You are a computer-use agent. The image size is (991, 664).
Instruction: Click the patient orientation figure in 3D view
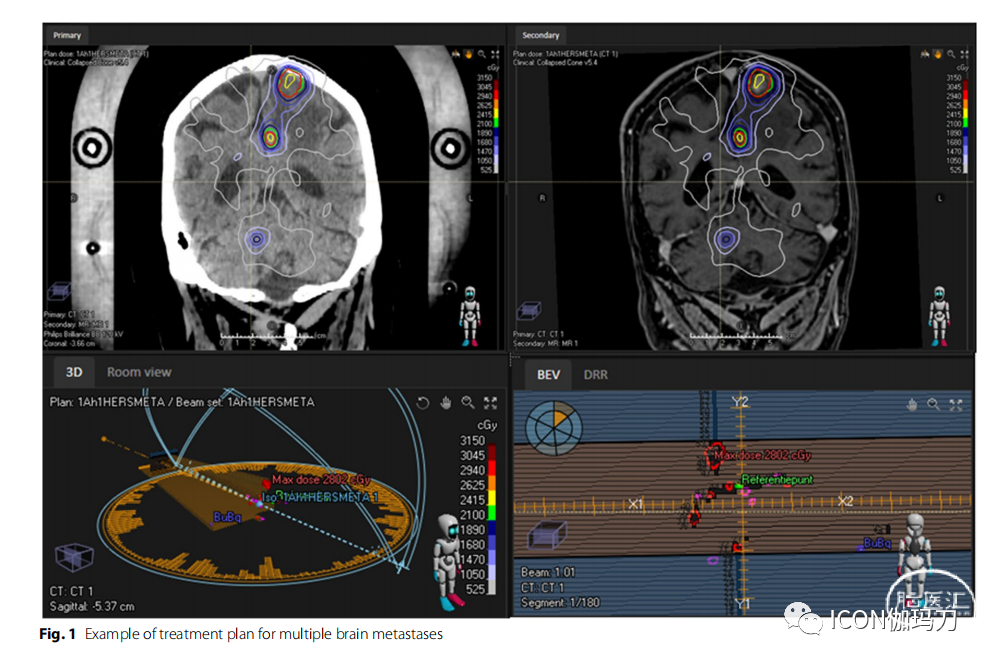click(450, 562)
